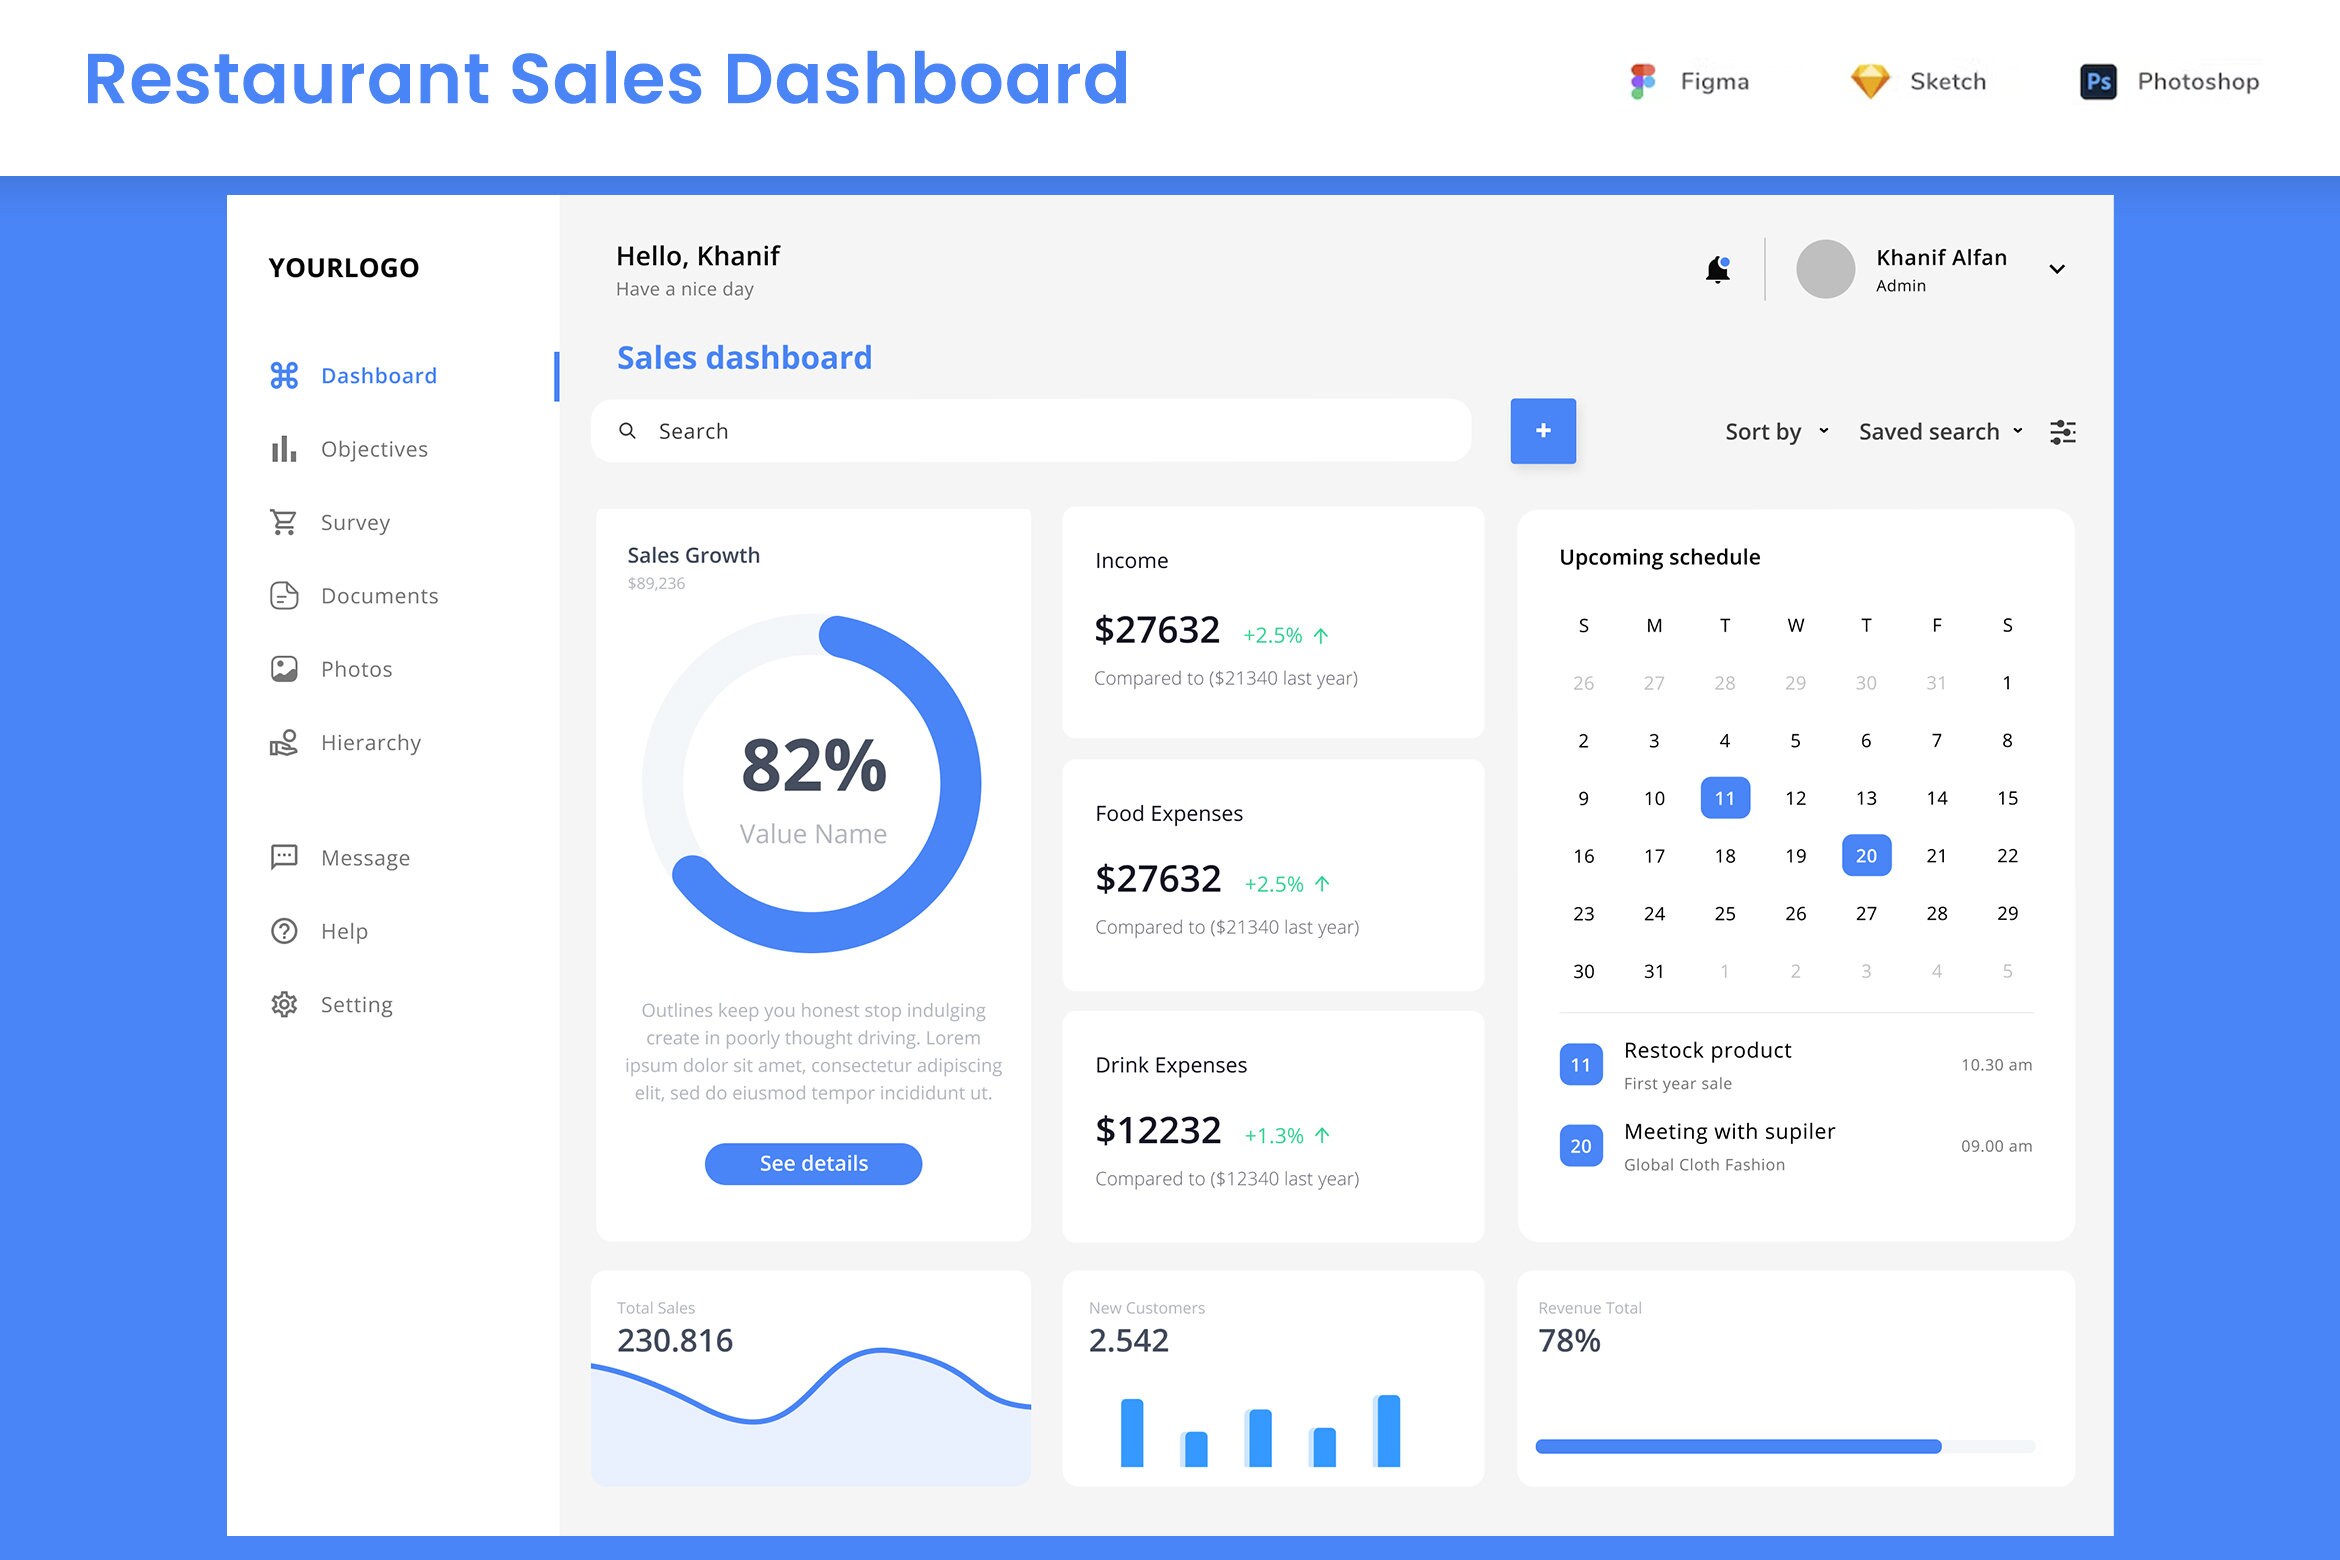This screenshot has height=1560, width=2340.
Task: Open the Documents icon in sidebar
Action: click(x=285, y=595)
